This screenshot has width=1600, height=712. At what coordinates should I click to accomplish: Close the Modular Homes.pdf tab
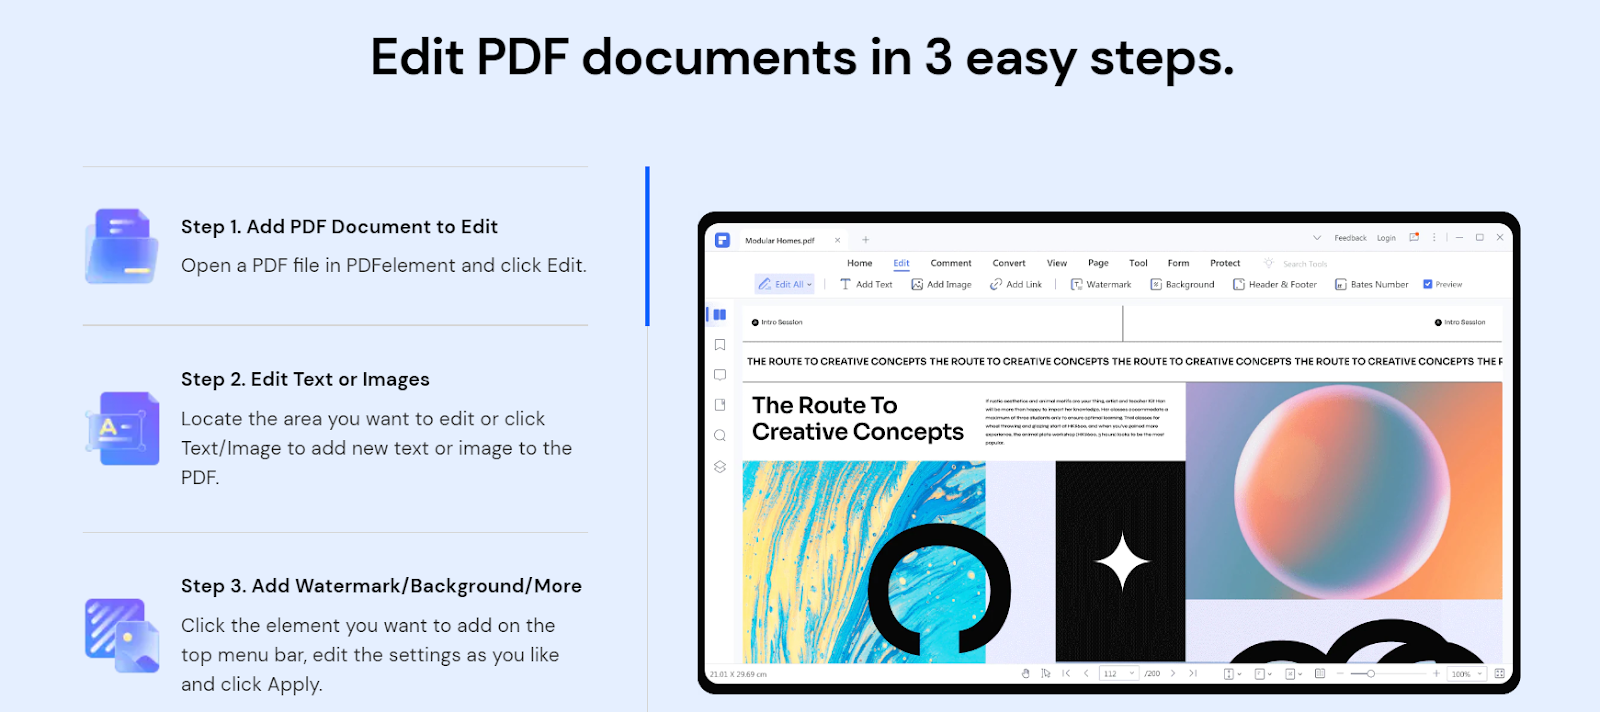837,240
